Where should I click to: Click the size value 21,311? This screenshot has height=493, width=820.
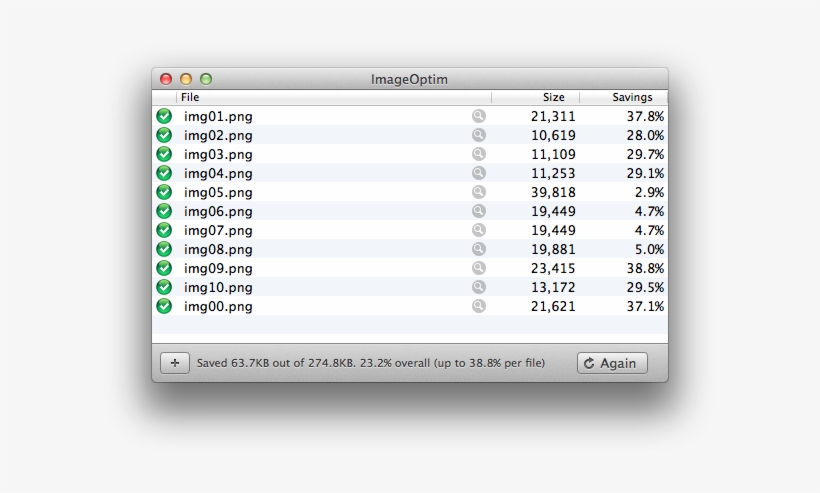click(553, 117)
